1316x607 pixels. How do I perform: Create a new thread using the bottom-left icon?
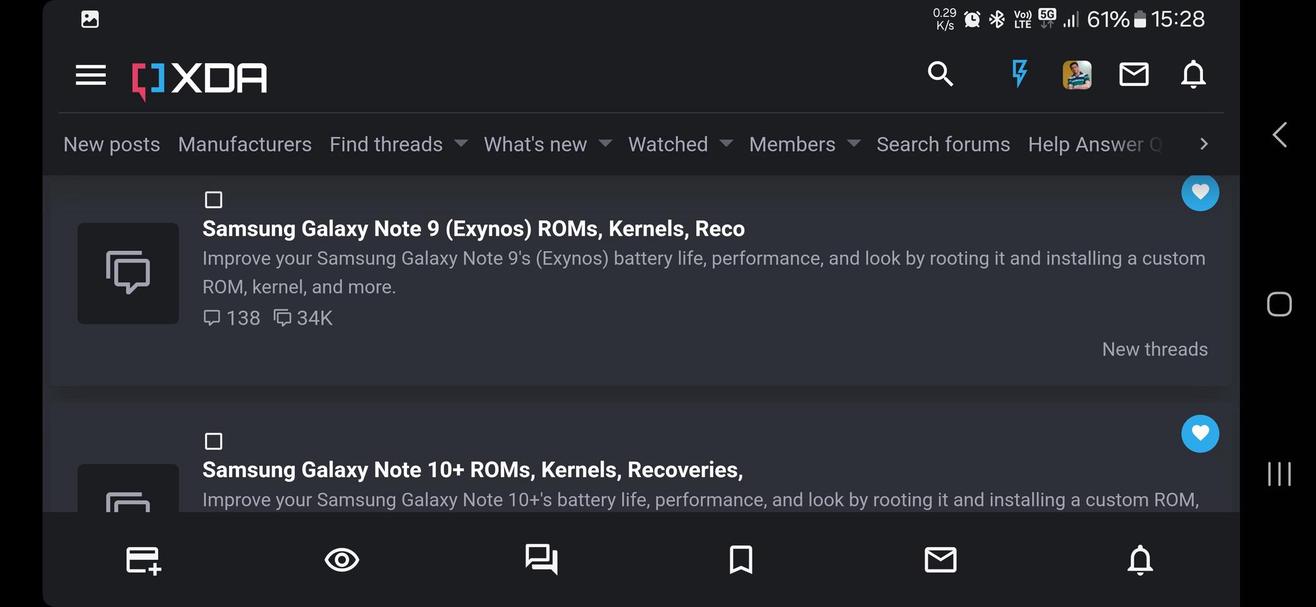(140, 560)
